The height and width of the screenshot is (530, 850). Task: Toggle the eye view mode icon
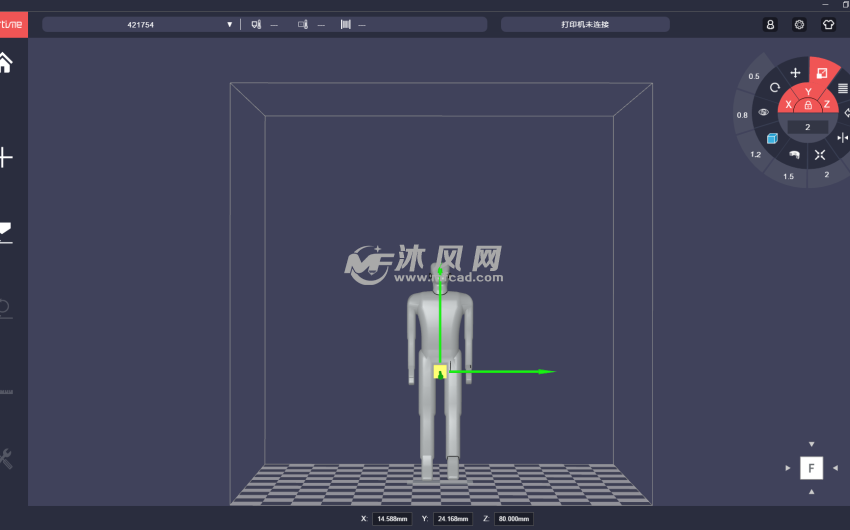[763, 112]
